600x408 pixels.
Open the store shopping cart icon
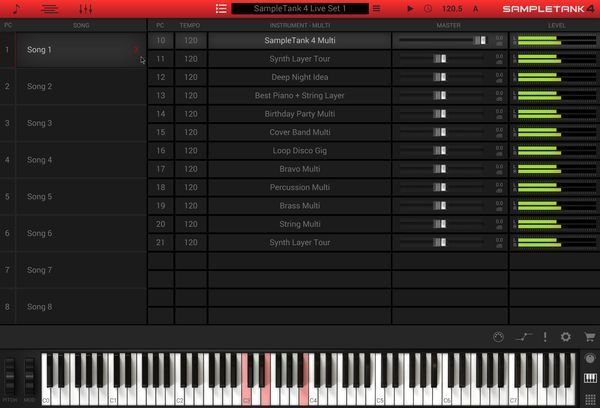point(590,337)
